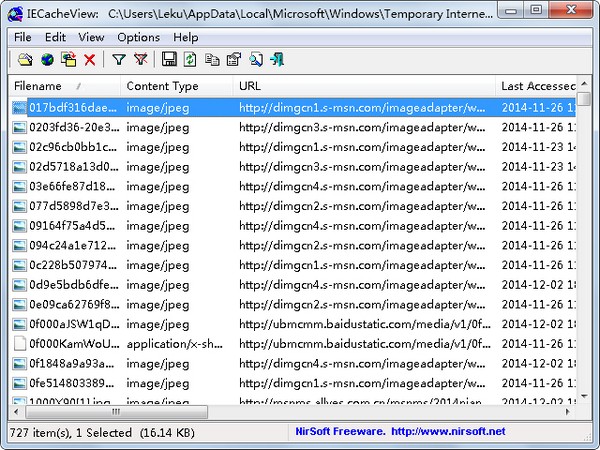Sort by URL column header
This screenshot has width=600, height=450.
tap(364, 86)
